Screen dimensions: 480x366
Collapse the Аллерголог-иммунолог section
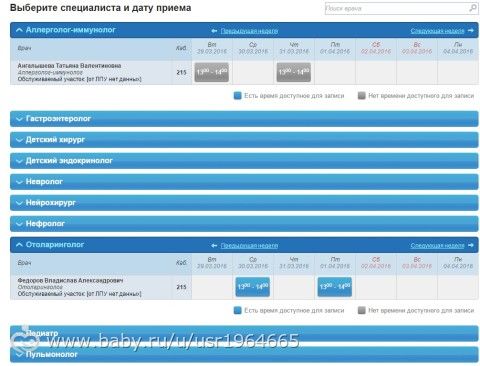19,30
